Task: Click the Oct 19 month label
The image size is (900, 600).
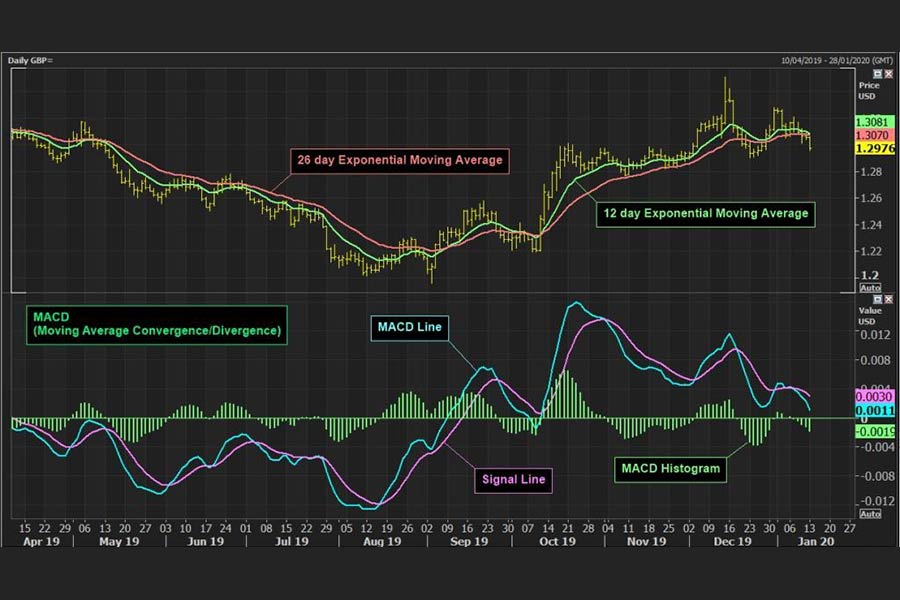Action: [557, 541]
